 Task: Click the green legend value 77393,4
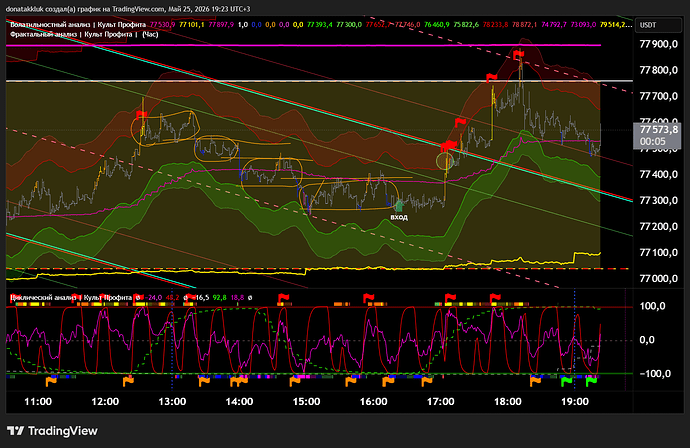(319, 25)
